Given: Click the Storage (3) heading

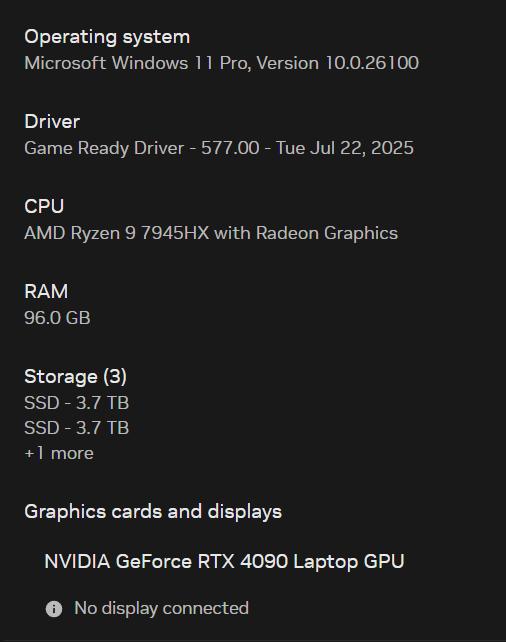Looking at the screenshot, I should (x=76, y=377).
